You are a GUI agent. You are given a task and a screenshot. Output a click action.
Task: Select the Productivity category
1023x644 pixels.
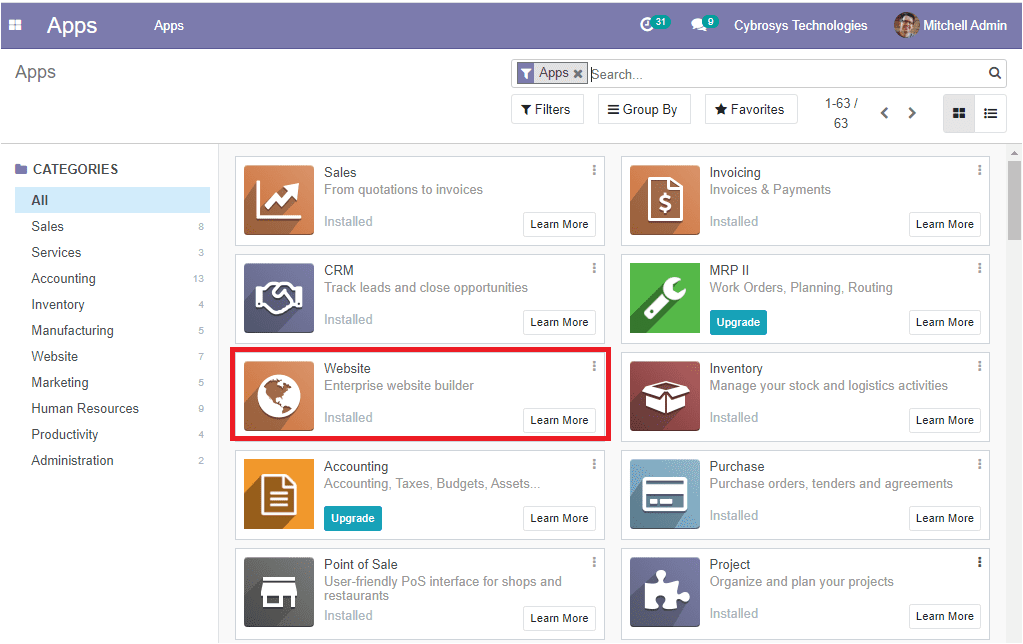[x=112, y=435]
